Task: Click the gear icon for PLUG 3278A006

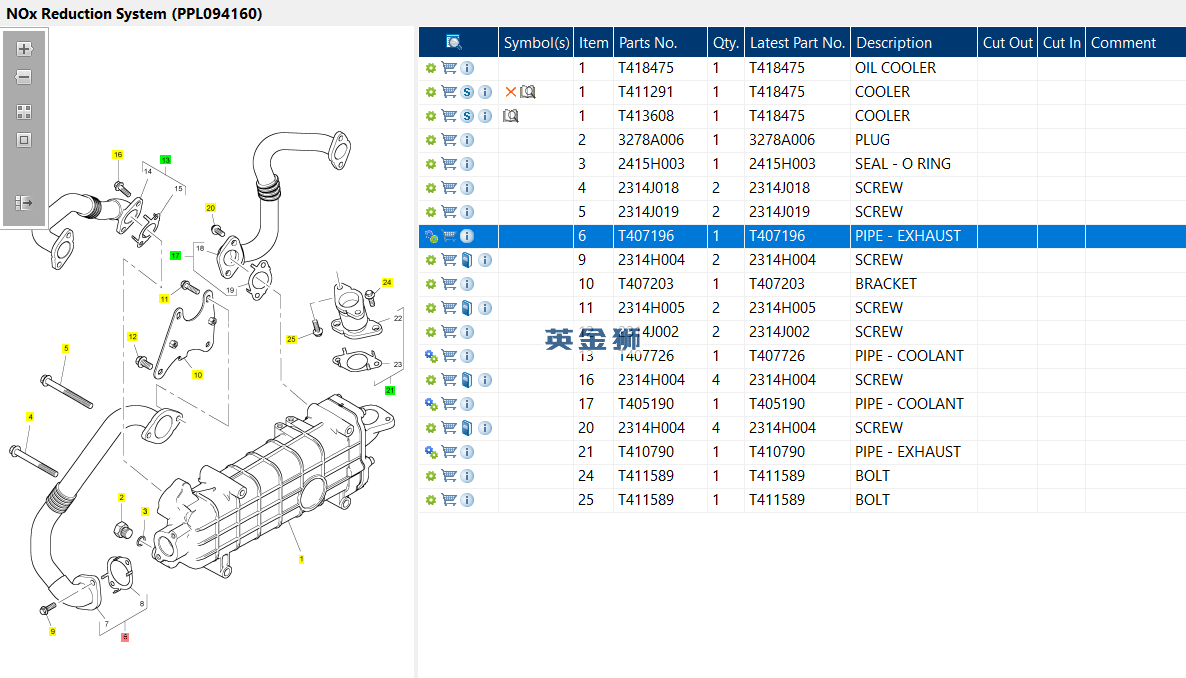Action: click(430, 140)
